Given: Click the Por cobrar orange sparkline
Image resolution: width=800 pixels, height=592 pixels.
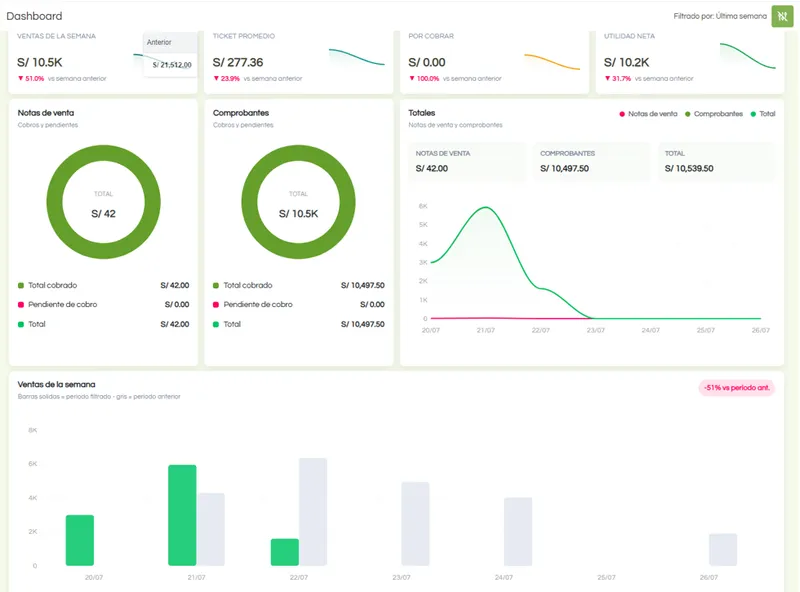Looking at the screenshot, I should [552, 62].
